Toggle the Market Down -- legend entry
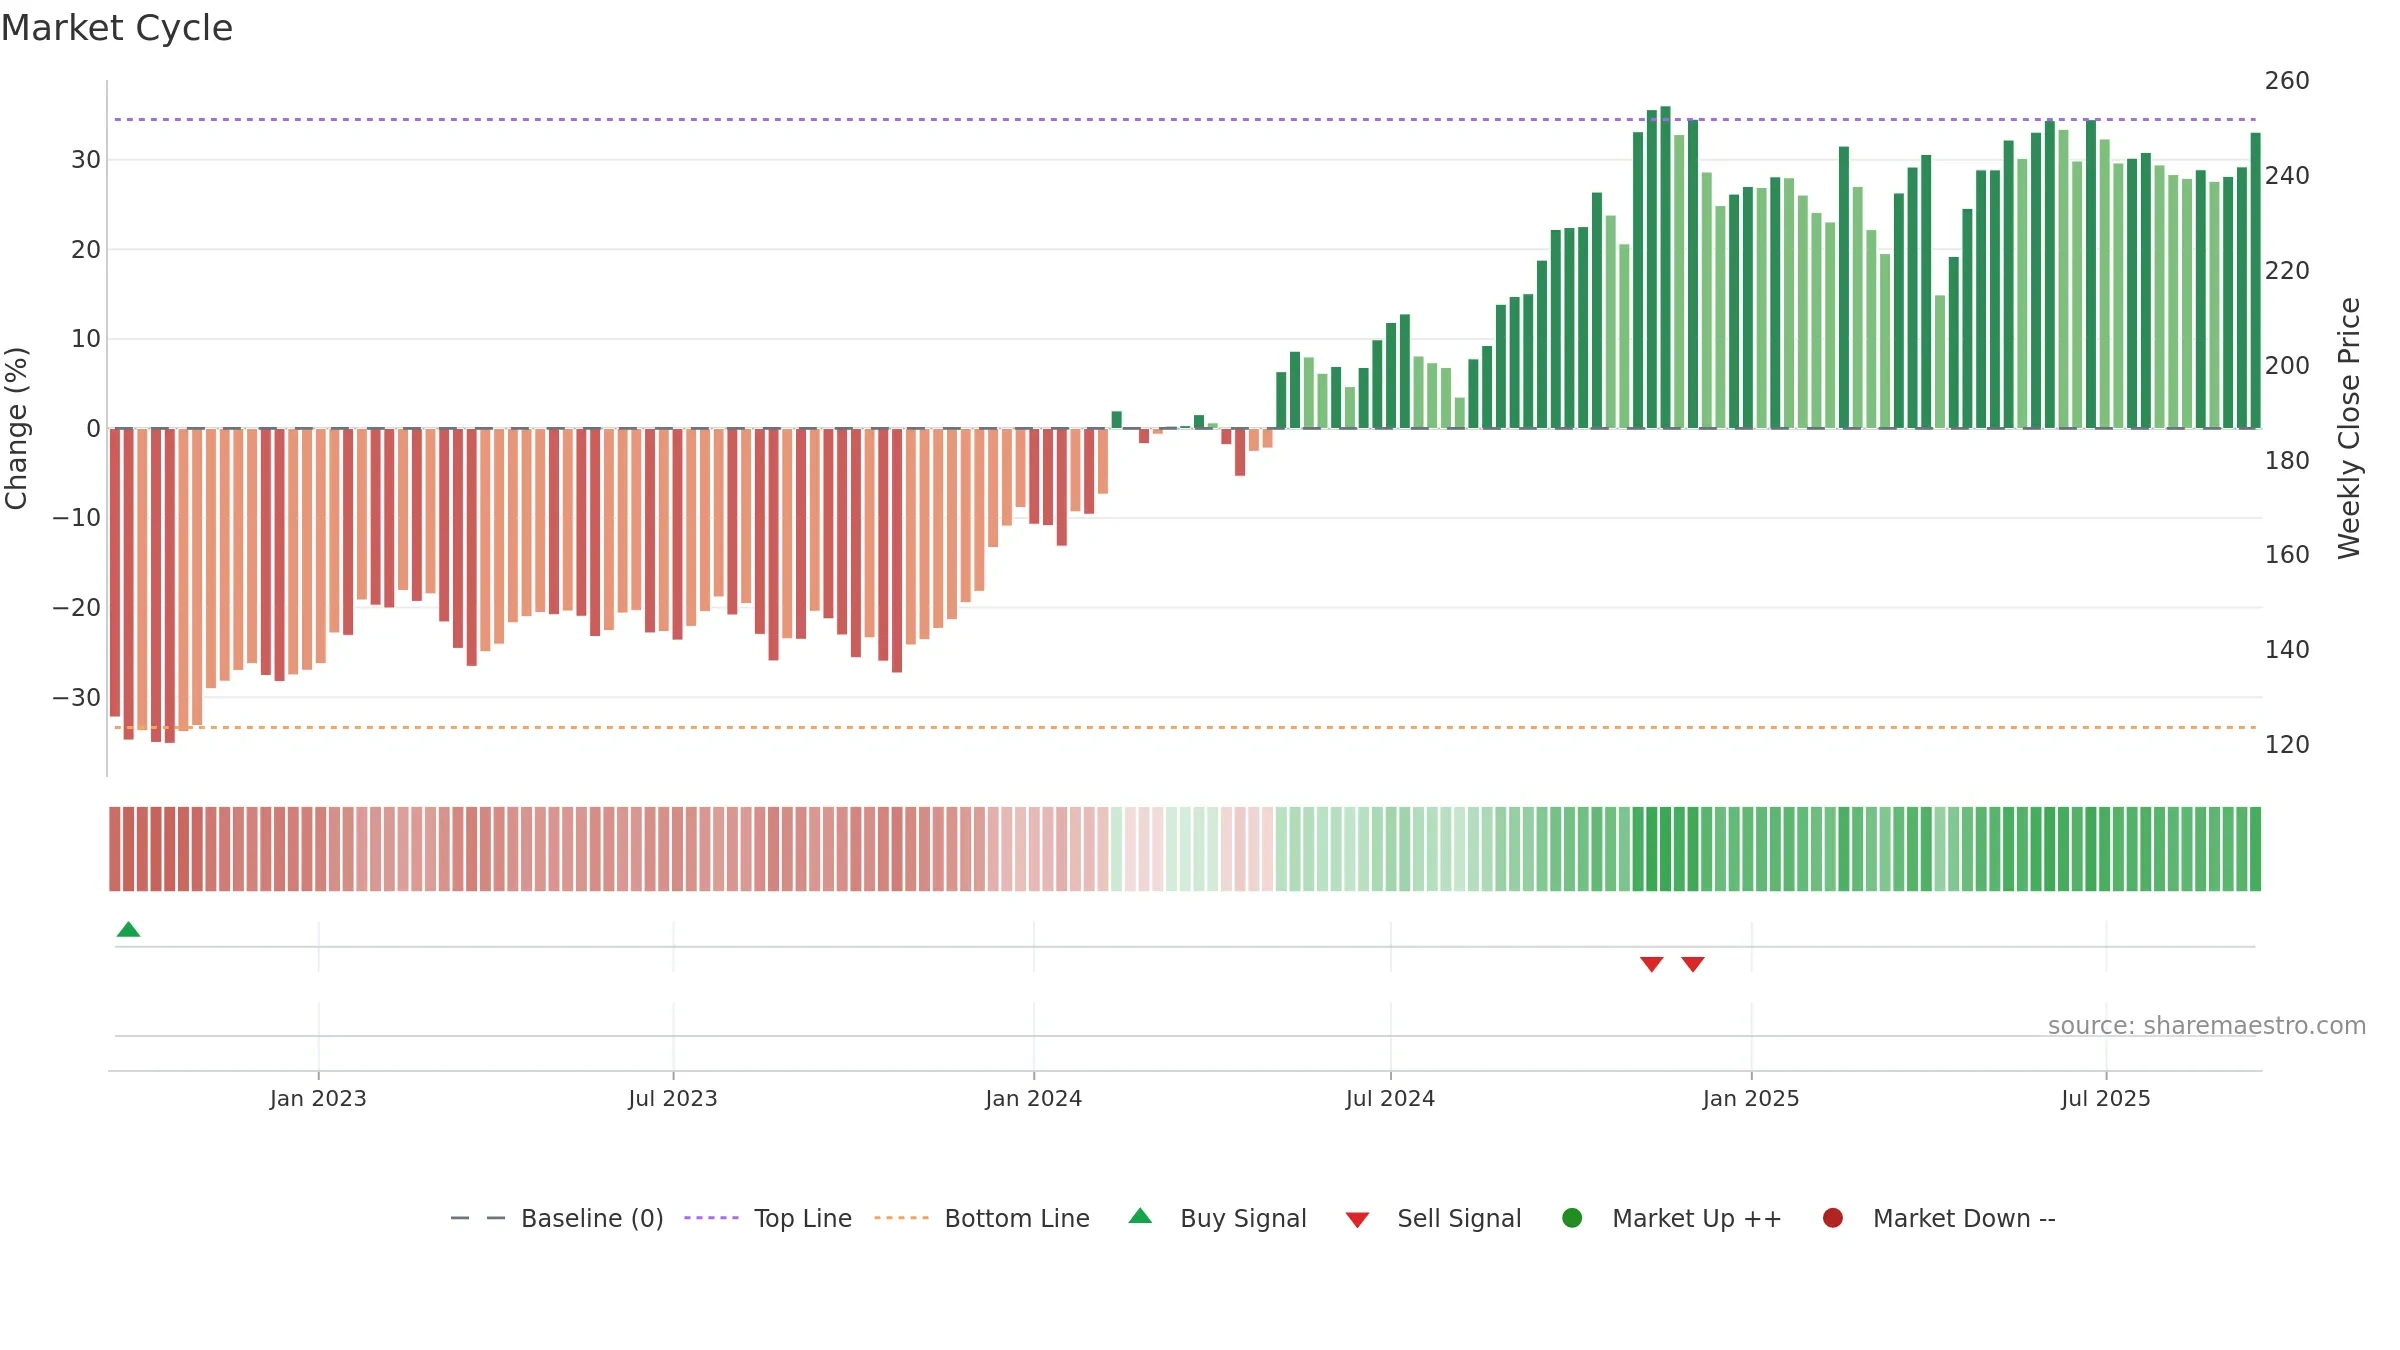 coord(1939,1218)
